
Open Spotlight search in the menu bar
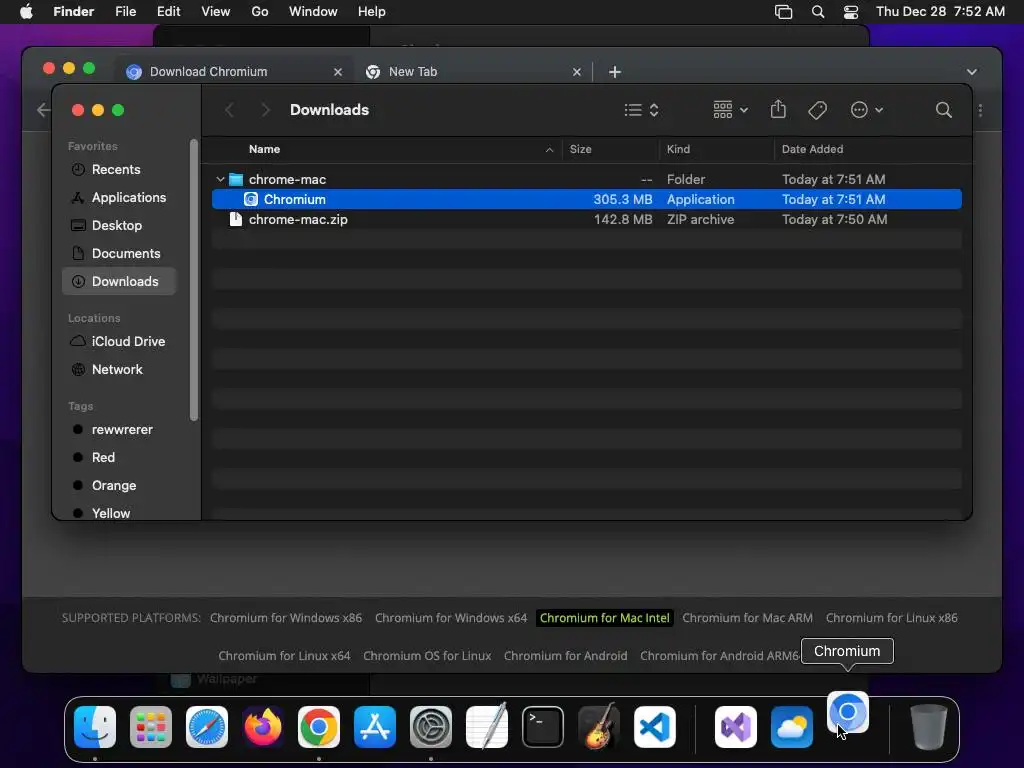[818, 12]
